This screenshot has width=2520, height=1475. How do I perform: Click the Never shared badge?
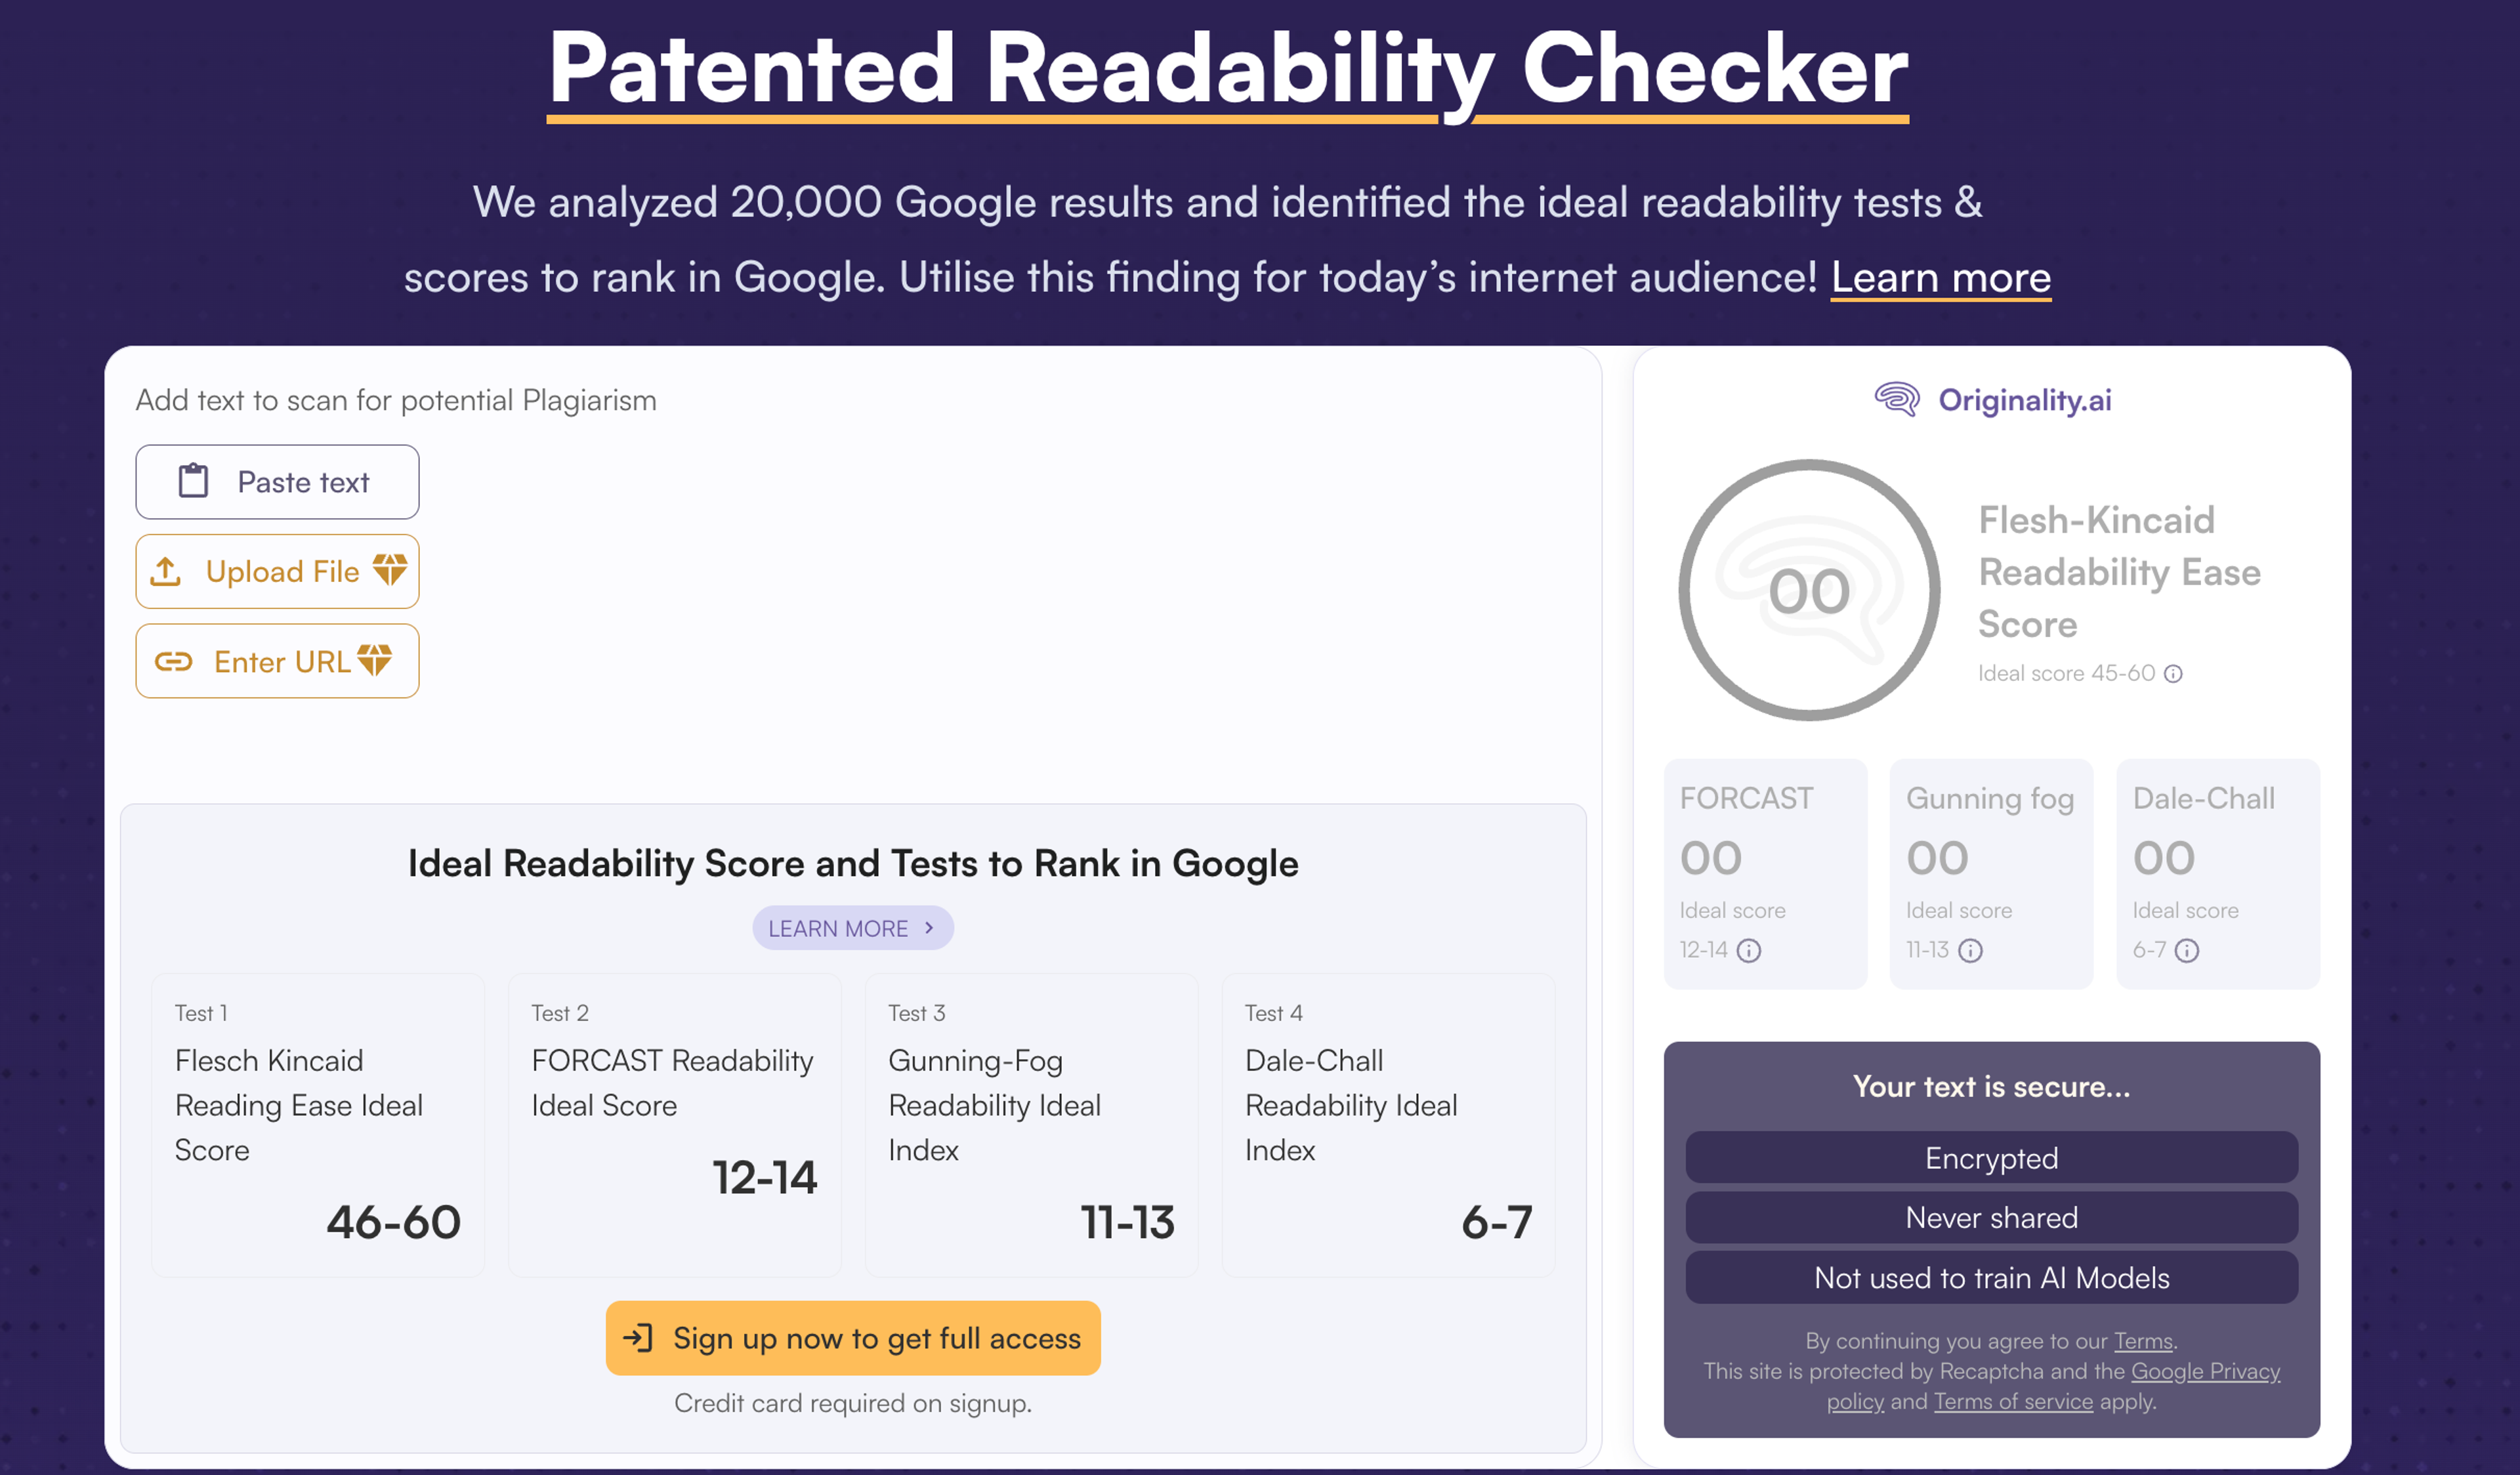tap(1992, 1217)
